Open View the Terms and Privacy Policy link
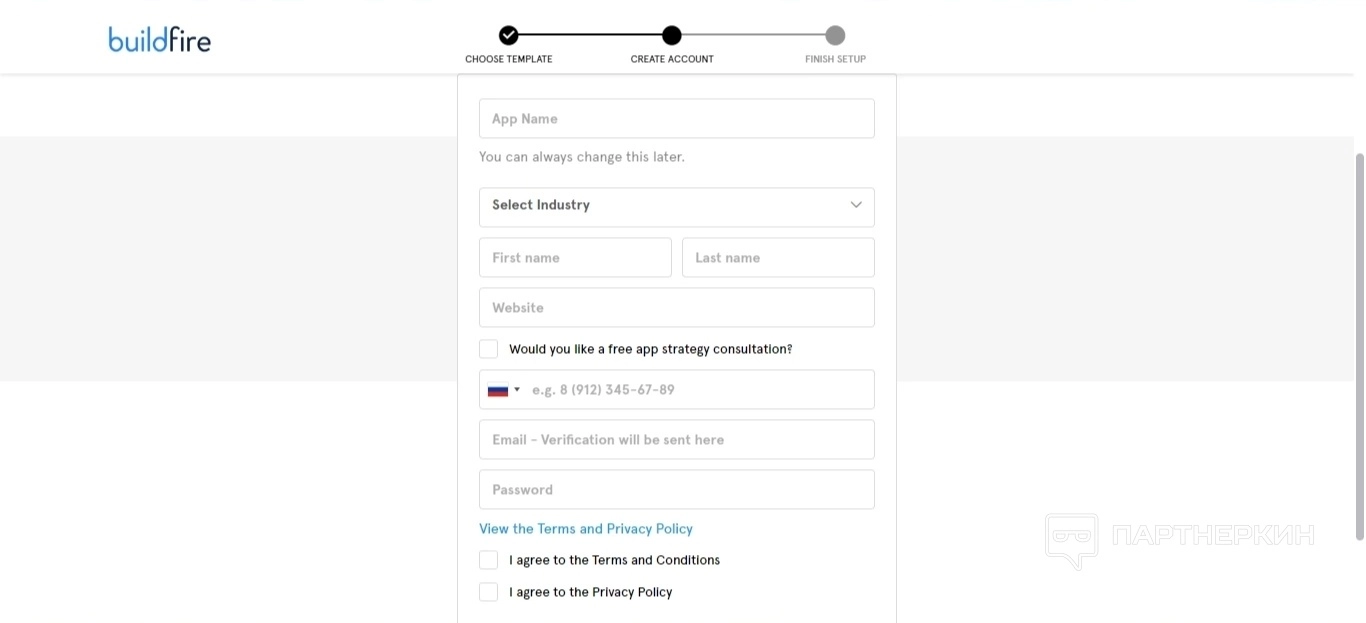 [586, 529]
